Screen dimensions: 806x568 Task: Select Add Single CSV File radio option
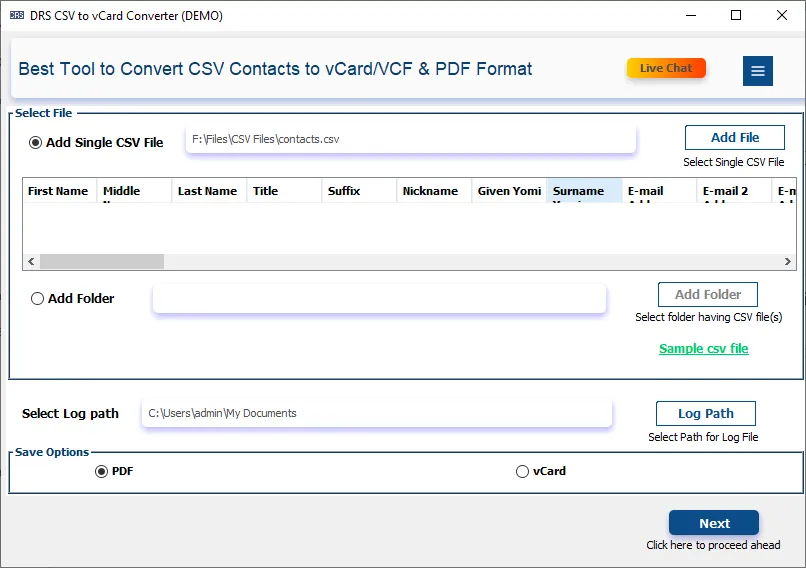[35, 142]
